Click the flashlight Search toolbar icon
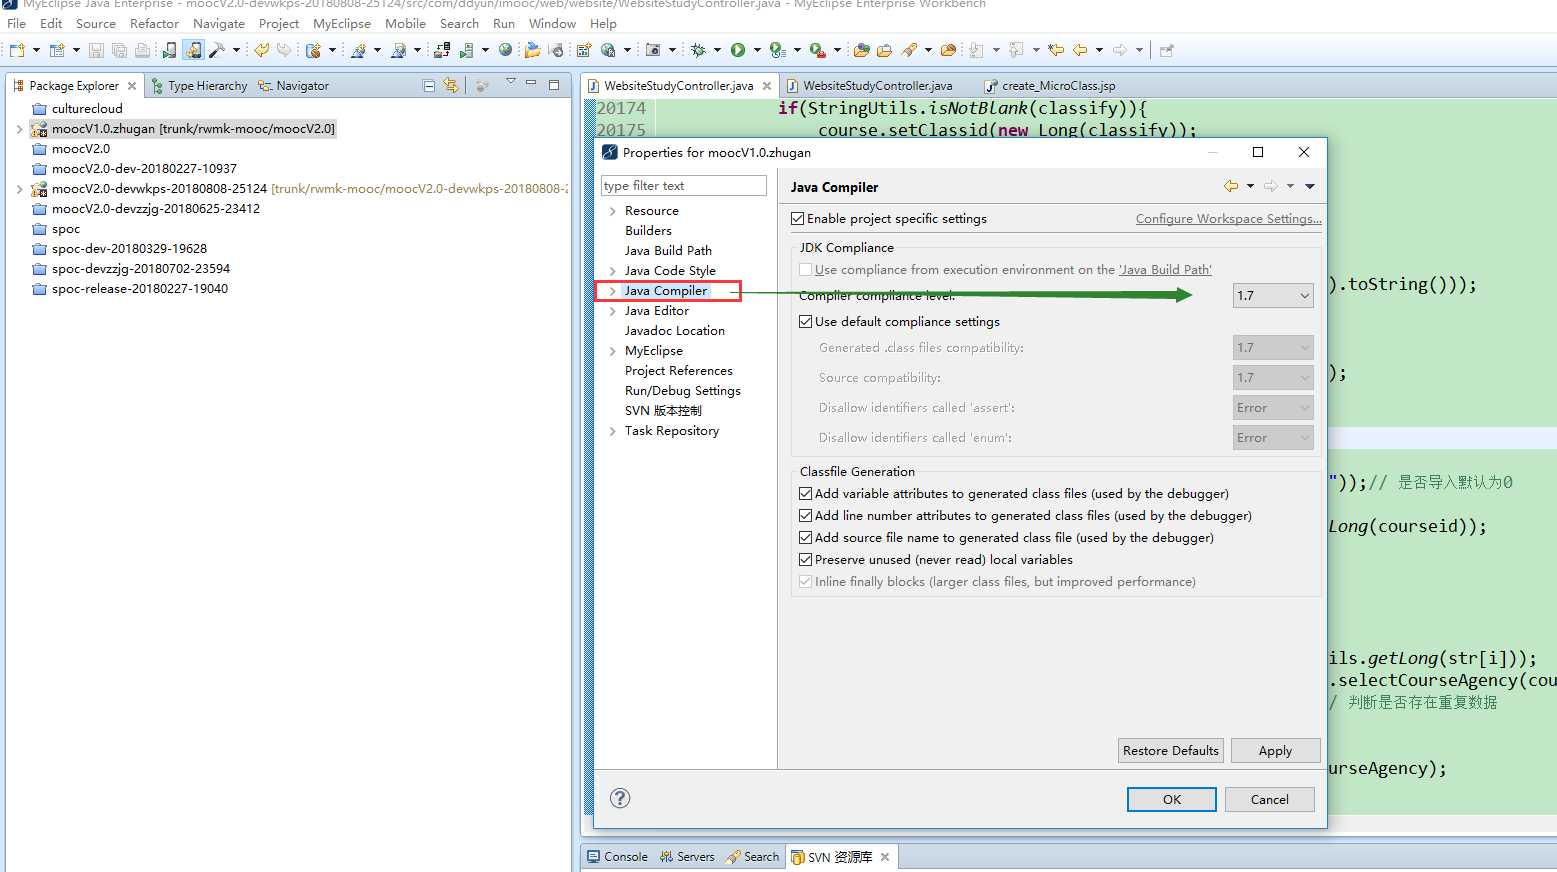Screen dimensions: 1557x872 909,50
